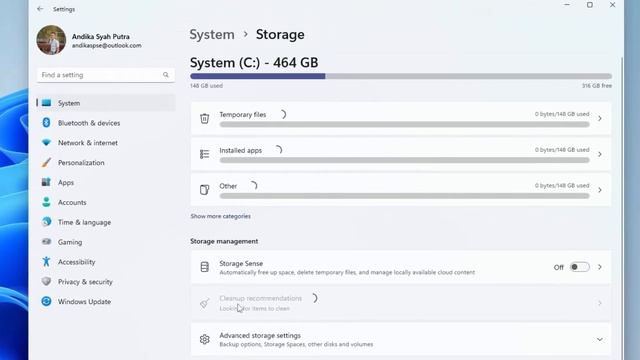640x360 pixels.
Task: Click the Advanced storage gear icon
Action: tap(204, 339)
